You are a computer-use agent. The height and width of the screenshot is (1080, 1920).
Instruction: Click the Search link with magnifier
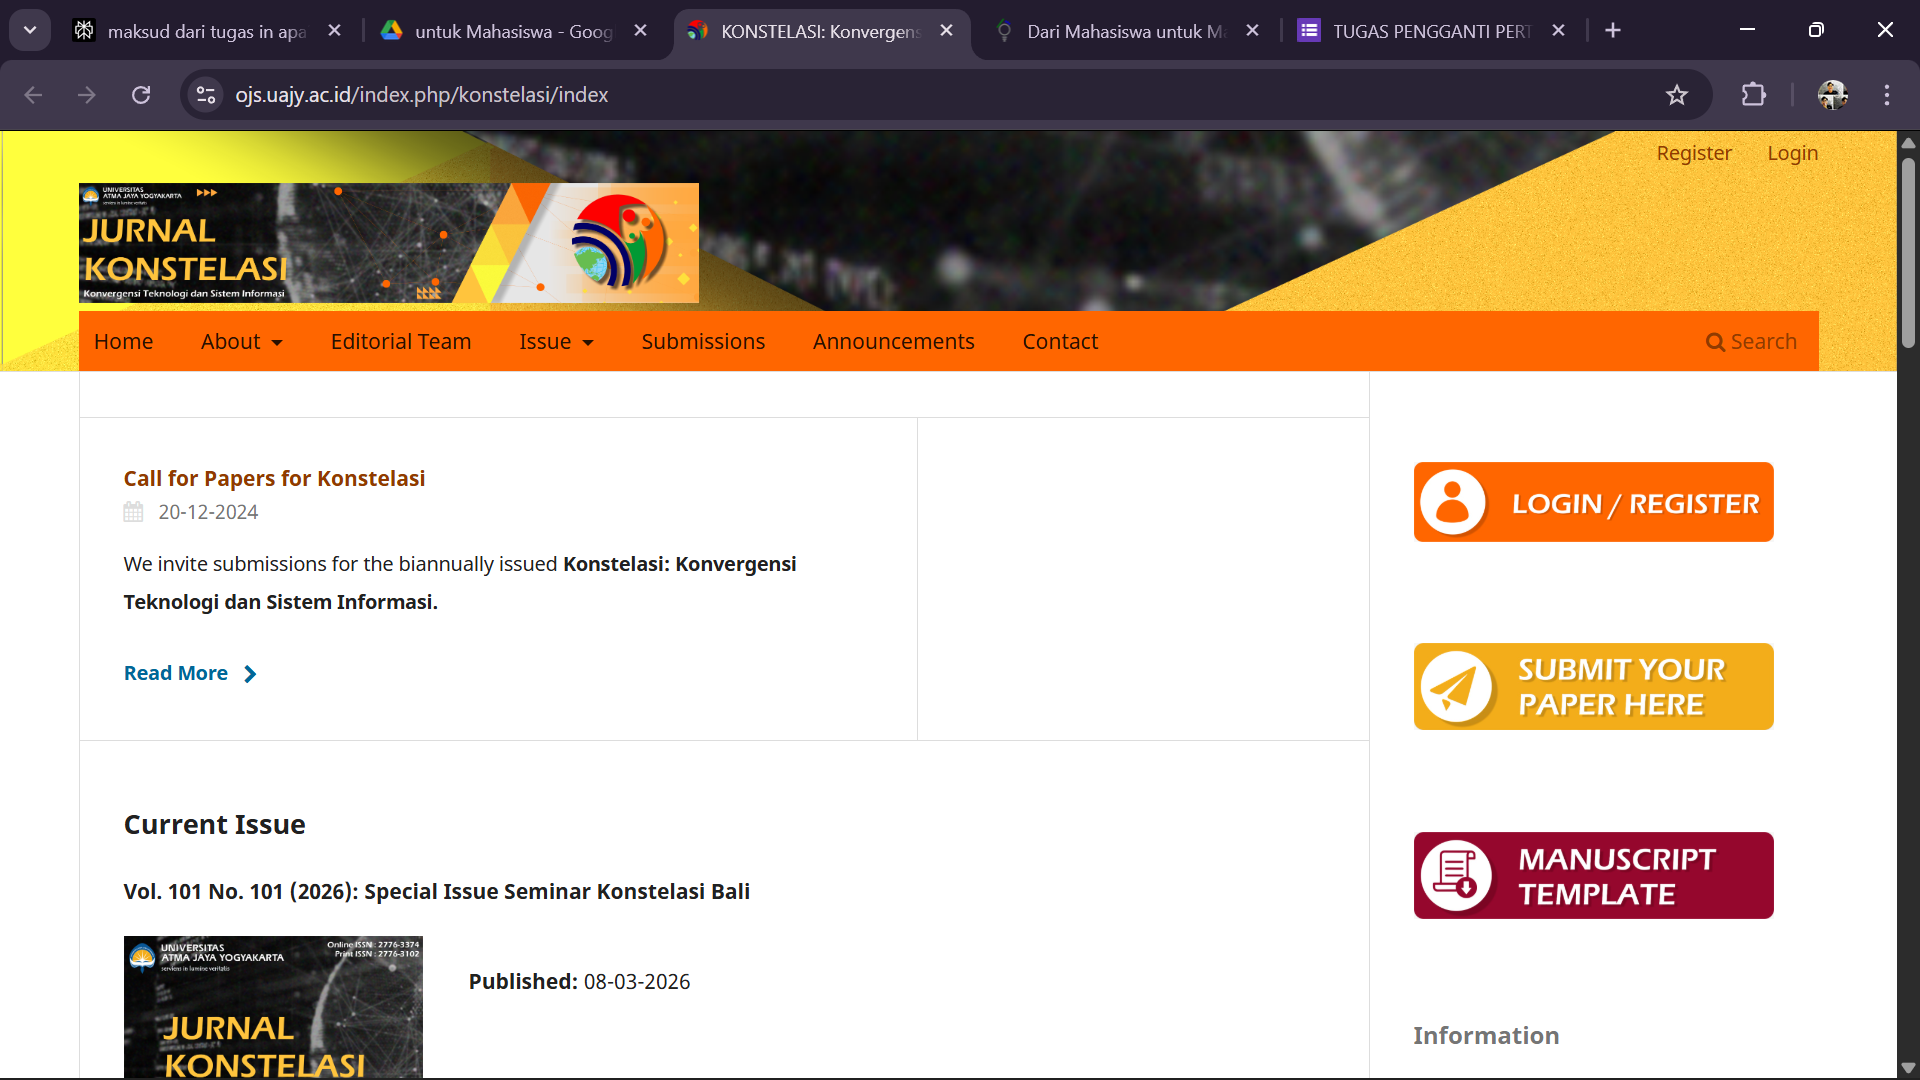point(1751,342)
